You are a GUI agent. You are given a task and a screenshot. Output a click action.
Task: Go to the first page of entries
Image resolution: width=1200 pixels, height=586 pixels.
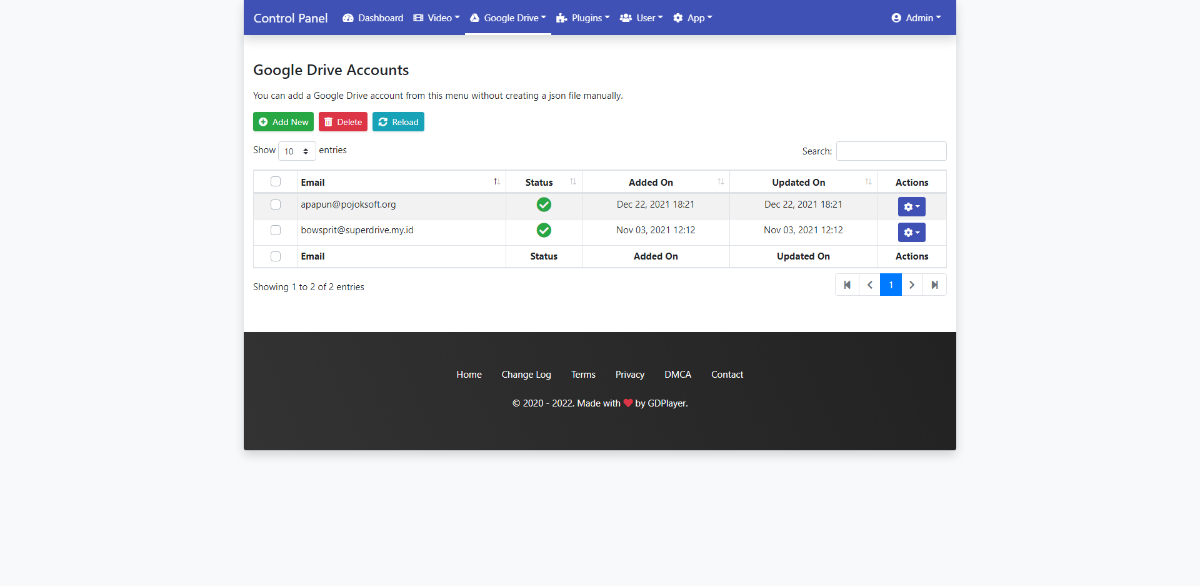[x=847, y=285]
